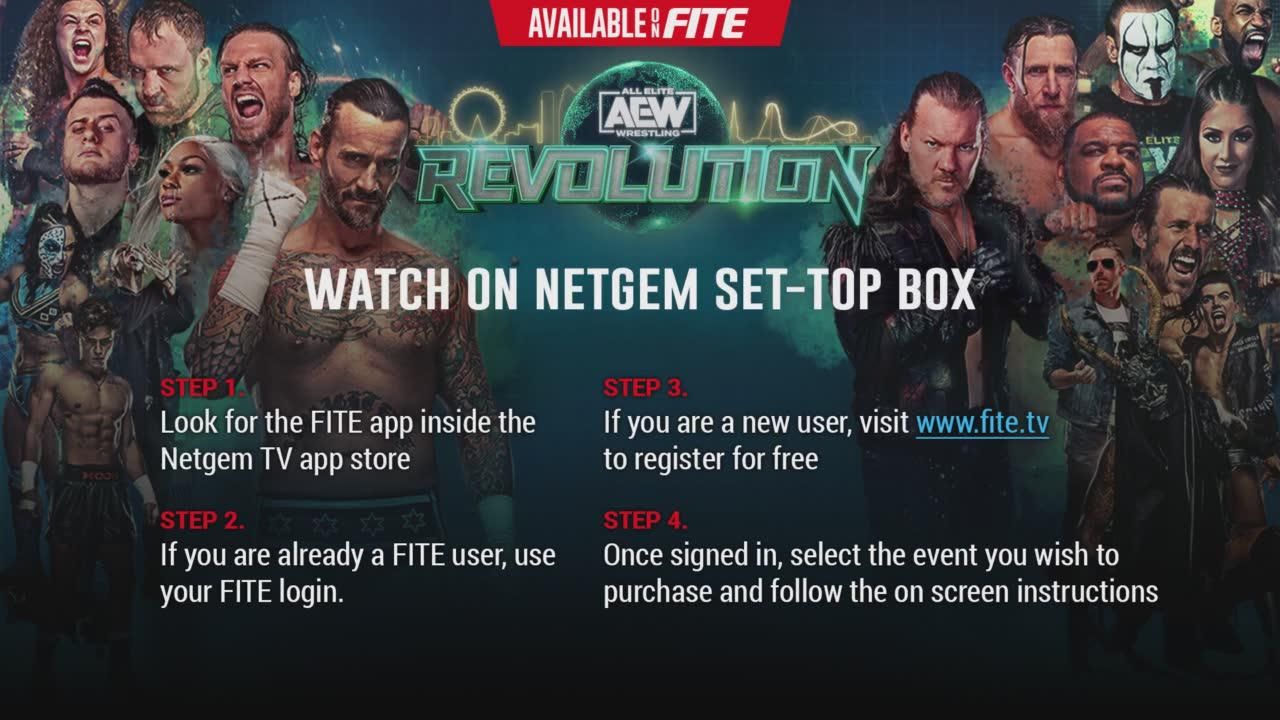Click the Step 4 red label

[645, 520]
